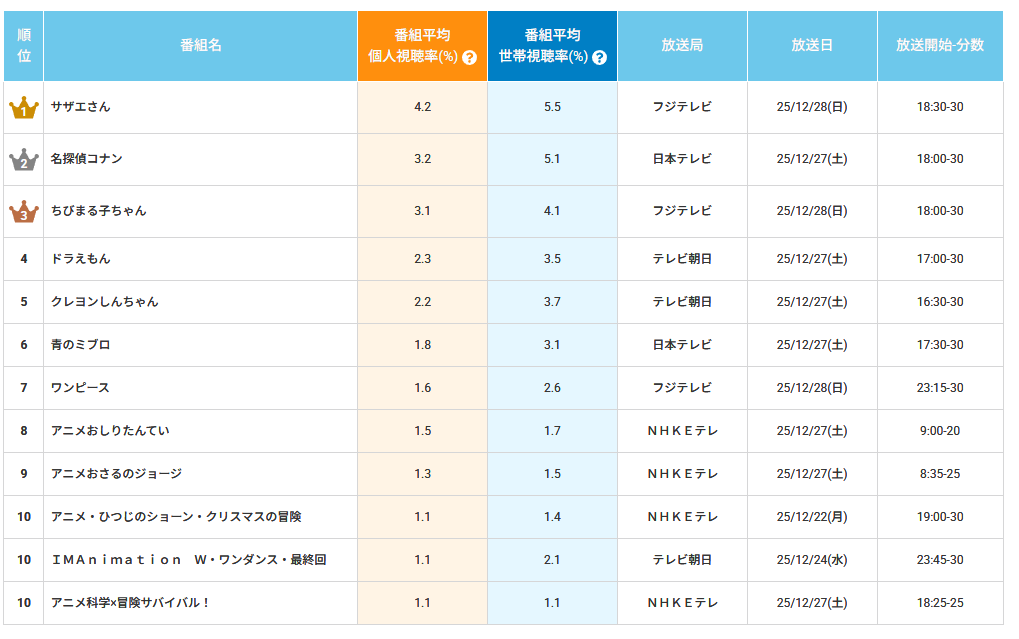1019x639 pixels.
Task: Open the サザエさん program title
Action: pos(81,107)
